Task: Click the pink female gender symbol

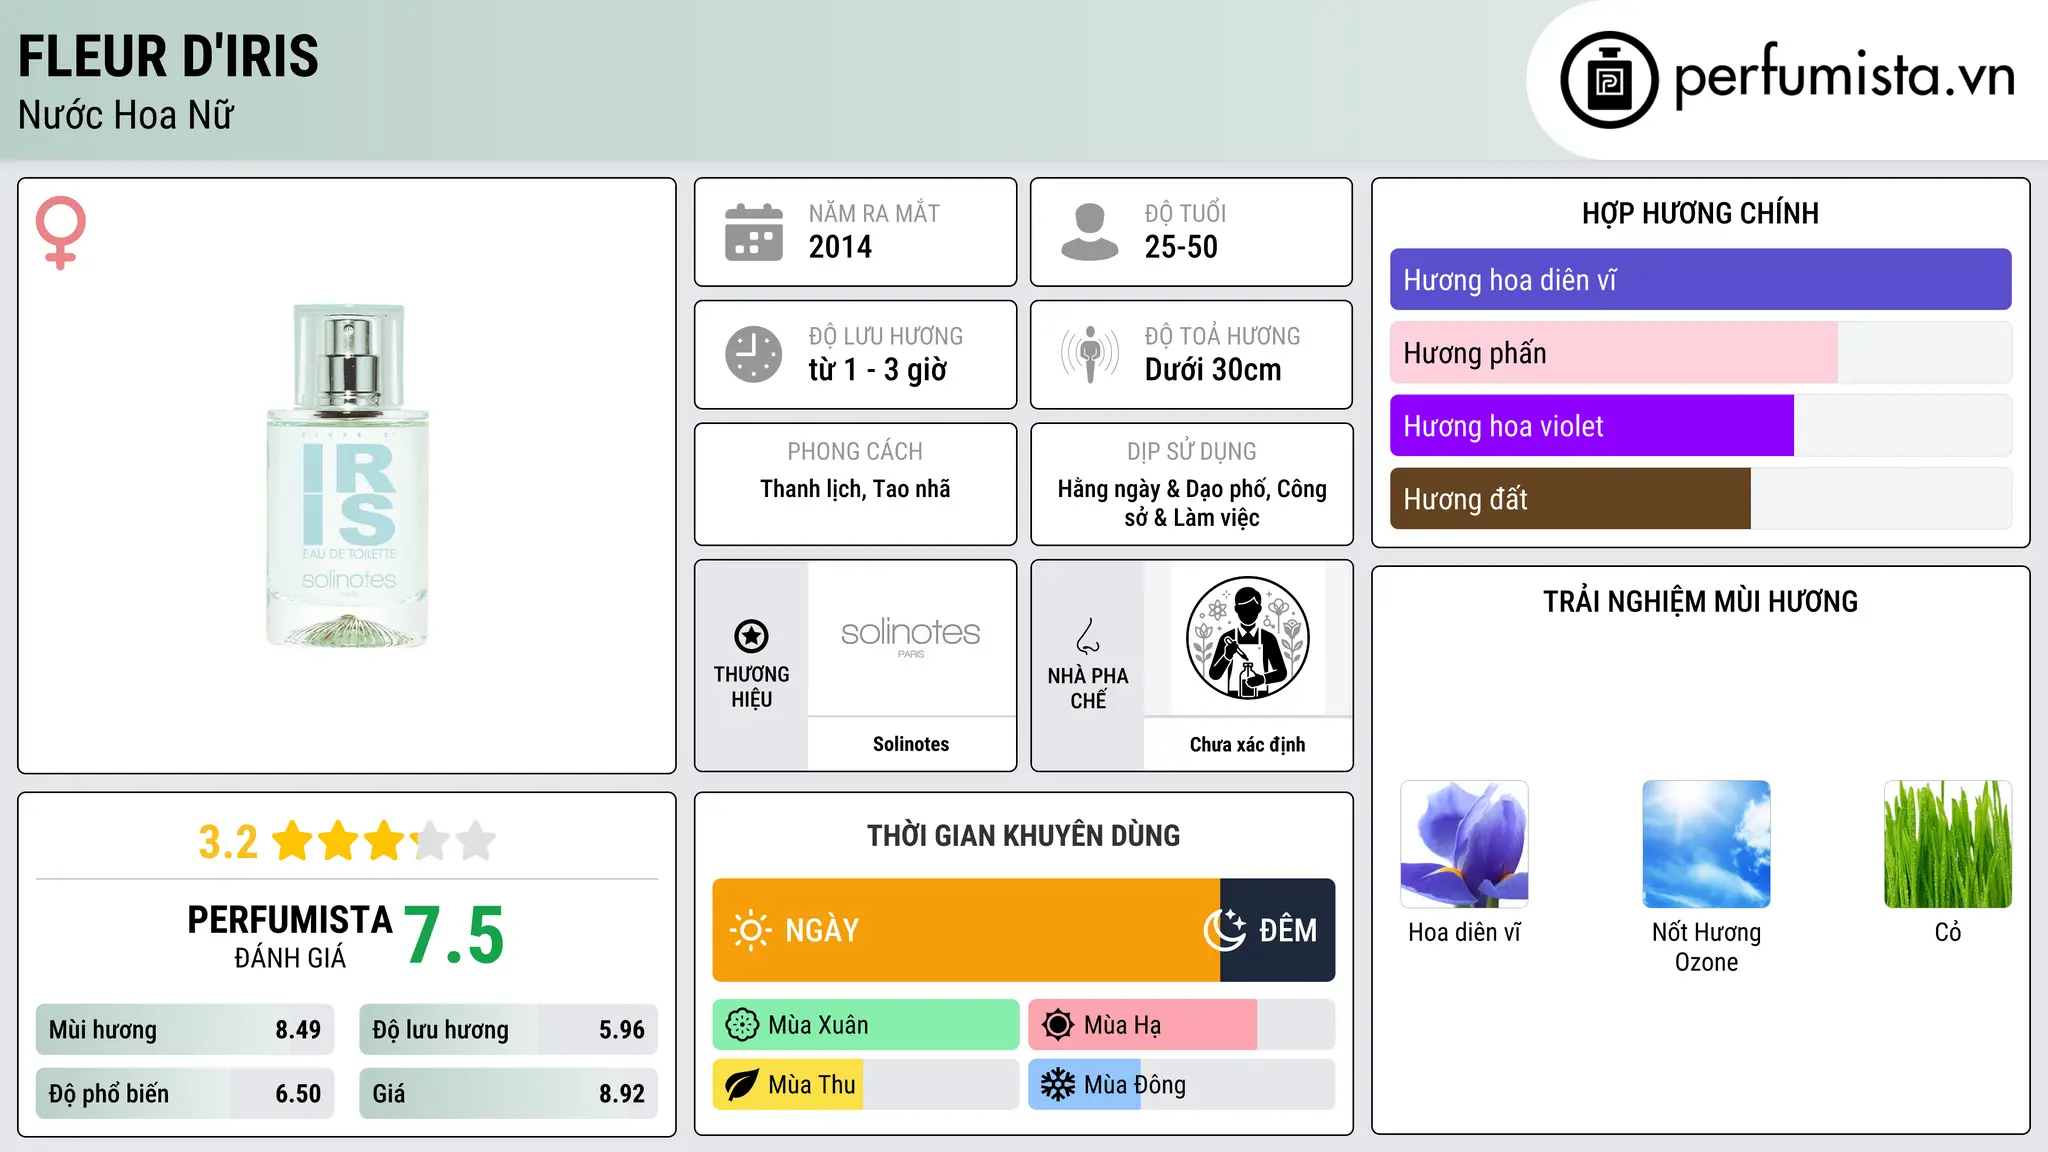Action: (x=61, y=232)
